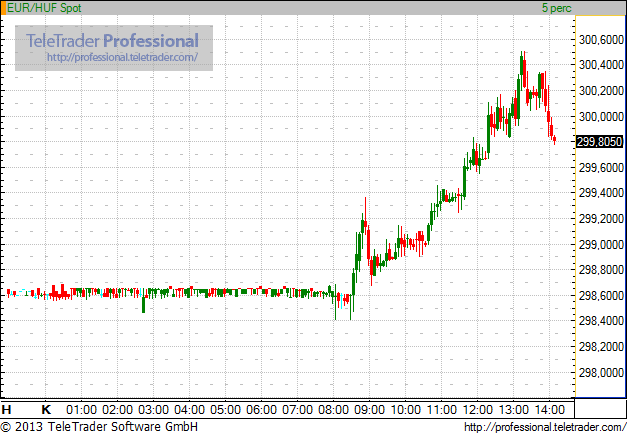Click the 'K' day marker on the time axis

[x=46, y=410]
